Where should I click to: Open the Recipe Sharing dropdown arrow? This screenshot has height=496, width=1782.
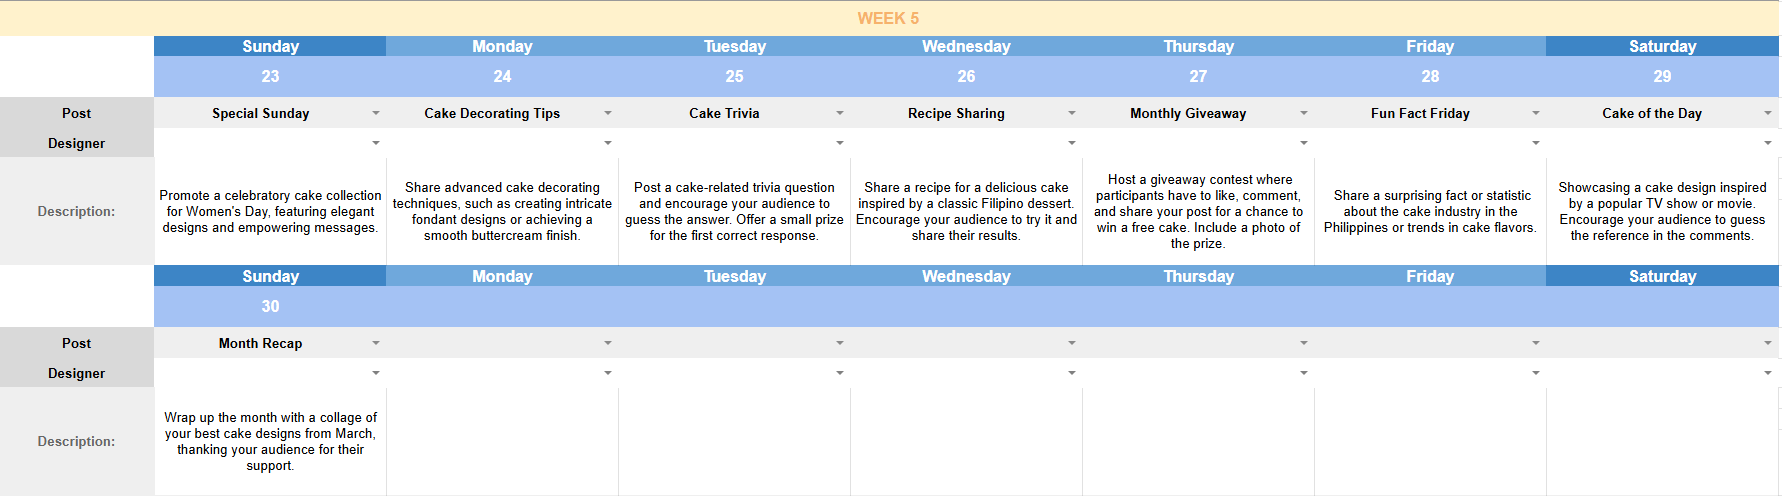1072,113
